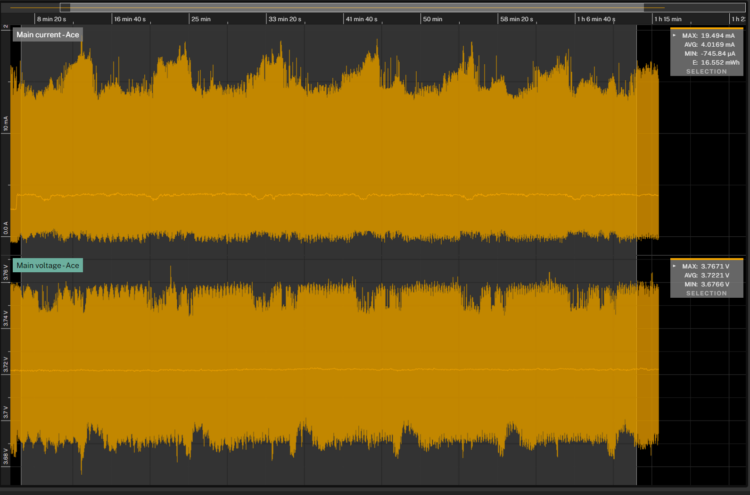The width and height of the screenshot is (750, 495).
Task: Click the AVG 3.7221 V reading
Action: pos(706,275)
